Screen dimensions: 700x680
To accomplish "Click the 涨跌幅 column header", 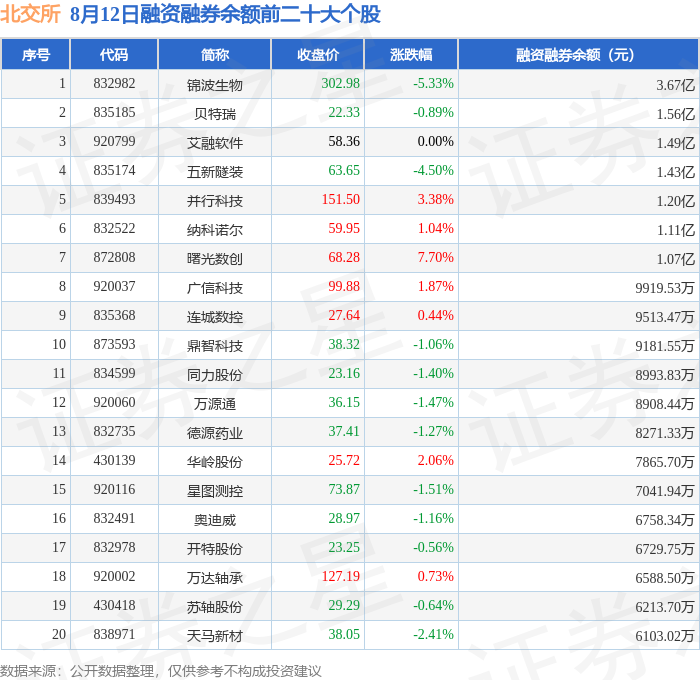I will coord(411,54).
